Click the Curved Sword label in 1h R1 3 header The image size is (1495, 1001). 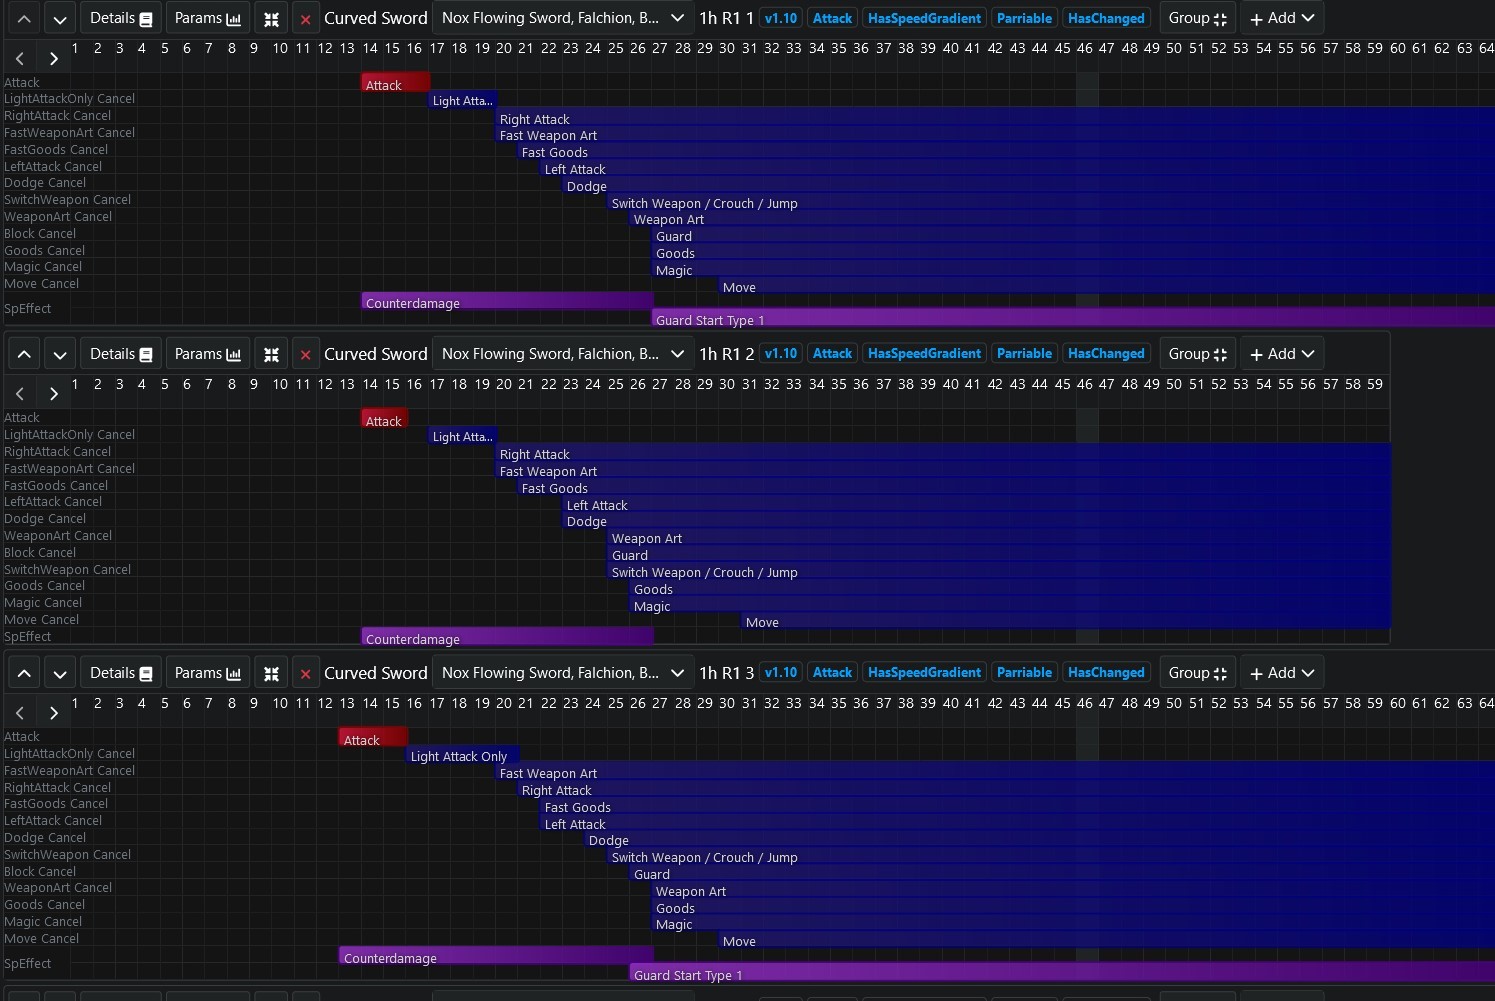[x=376, y=673]
